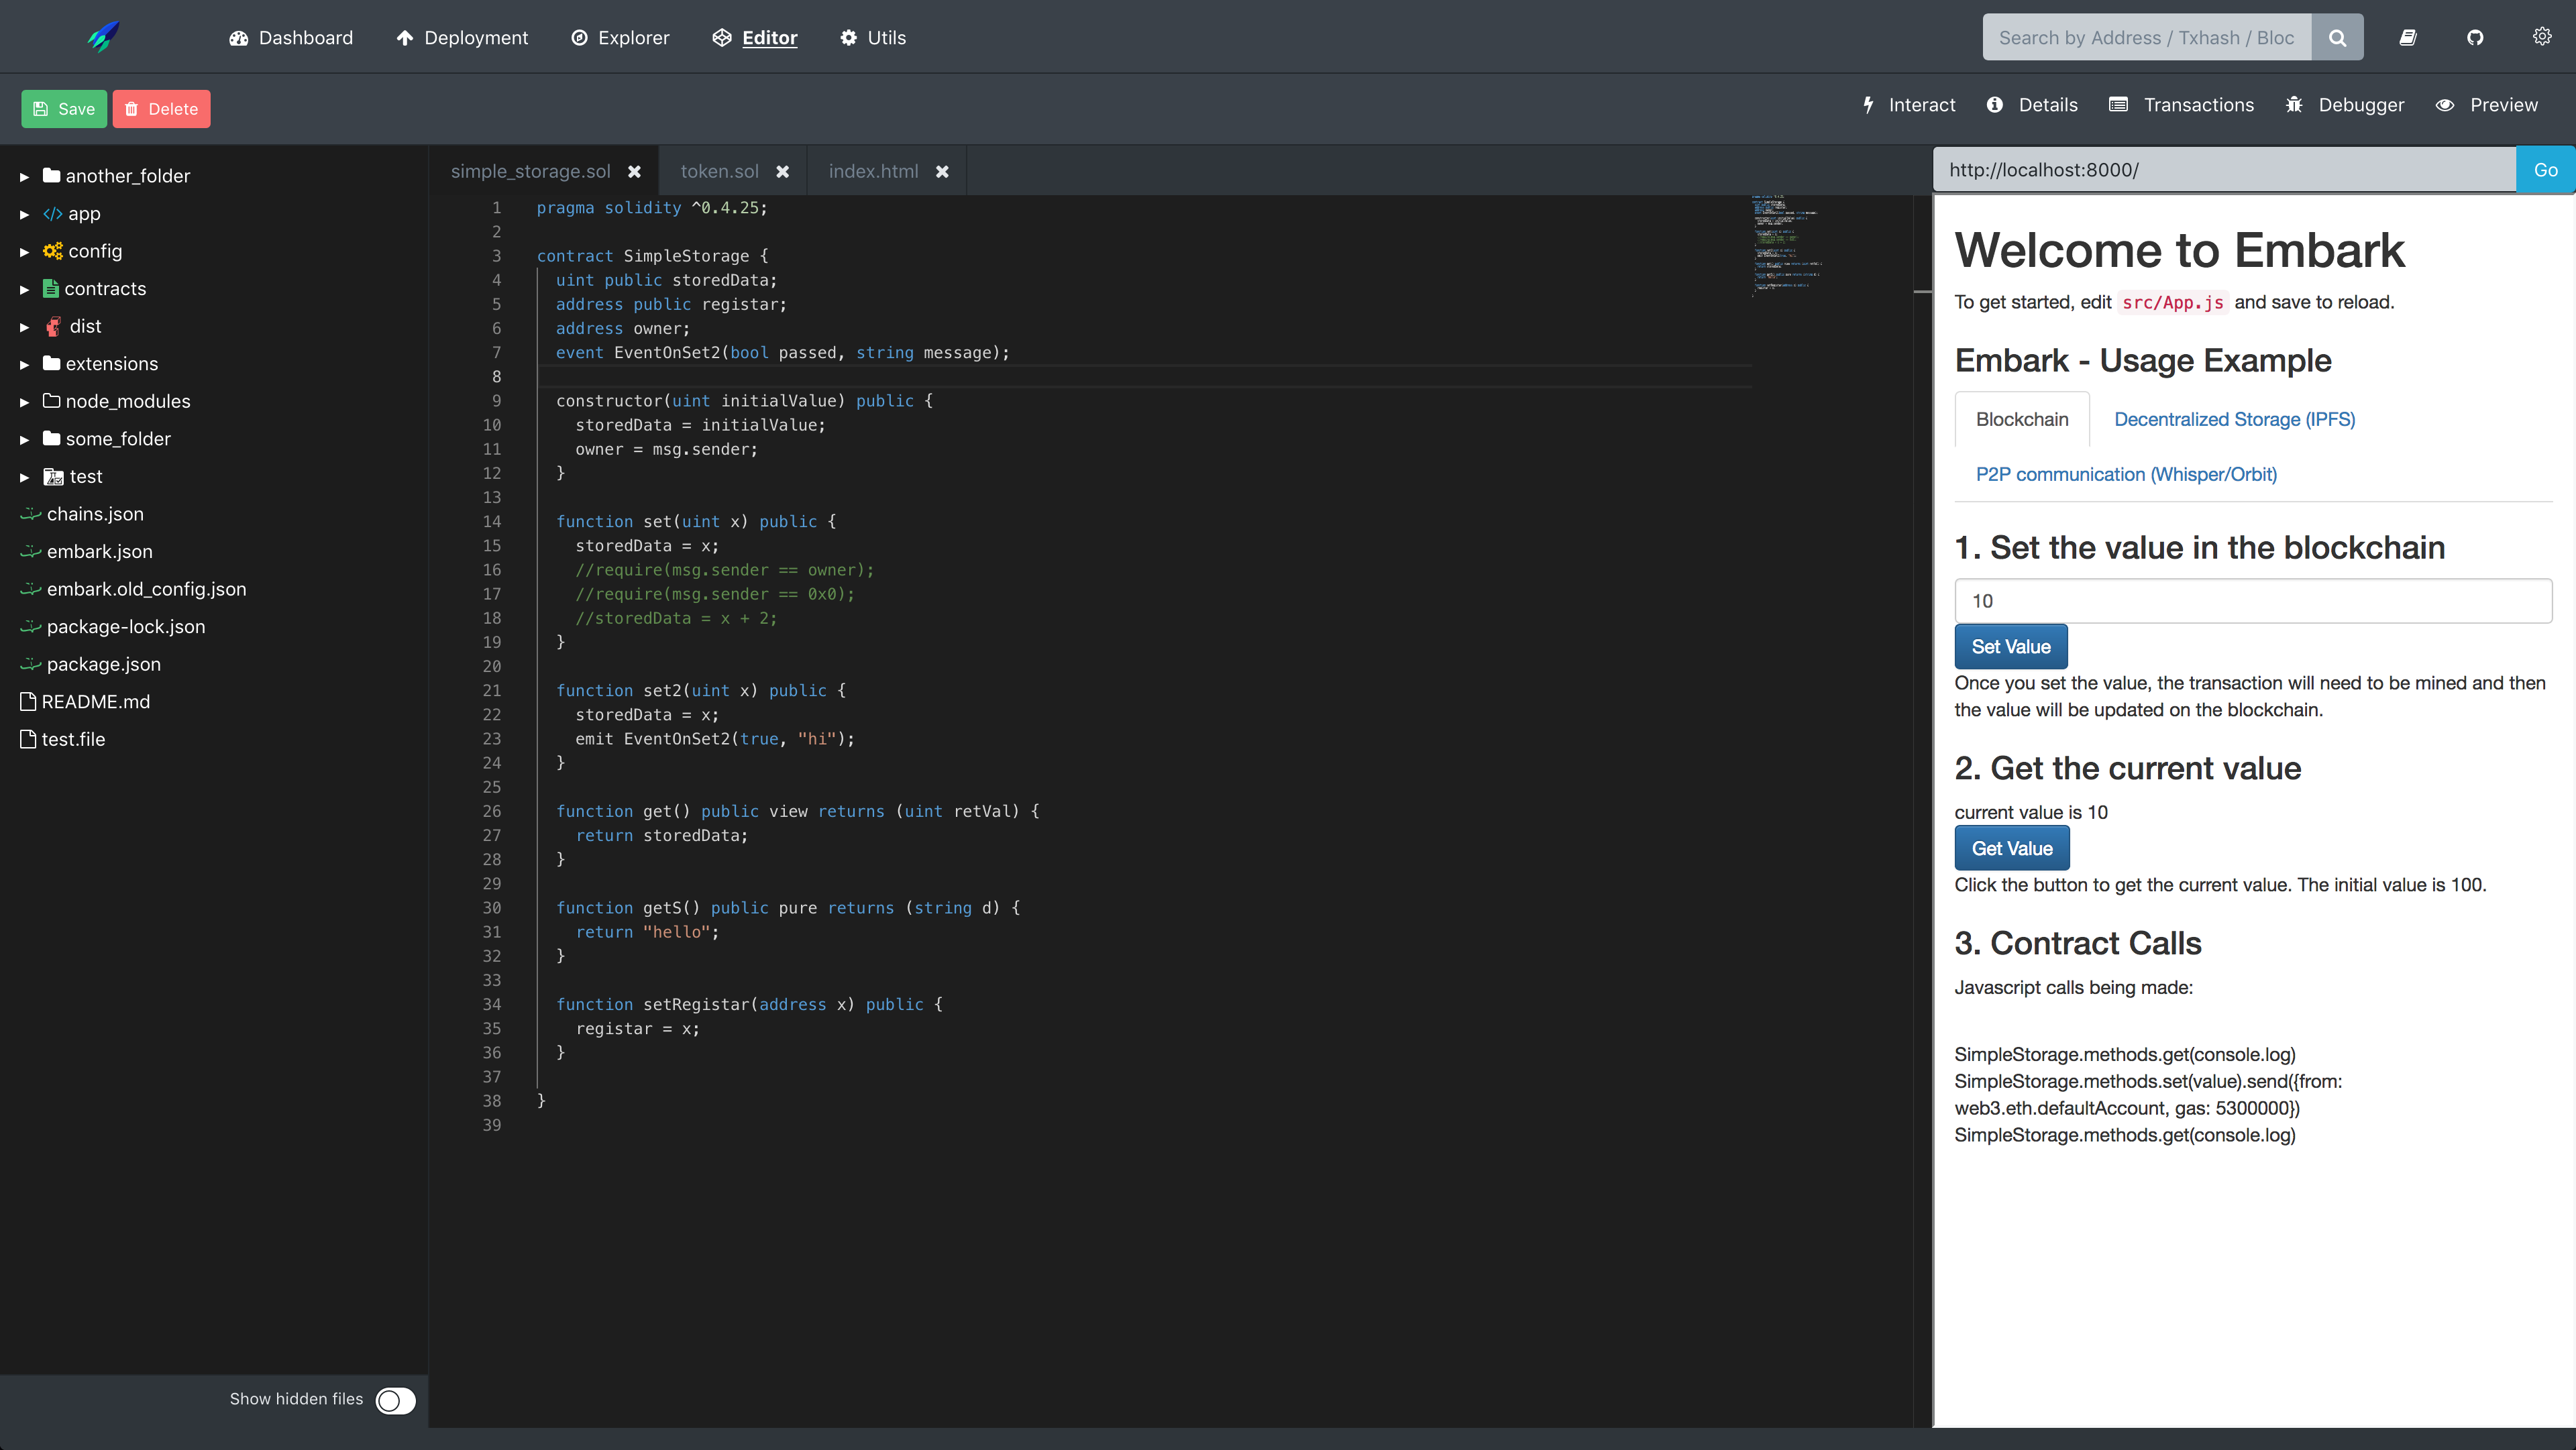Select the Blockchain tab
2576x1450 pixels.
(2022, 419)
